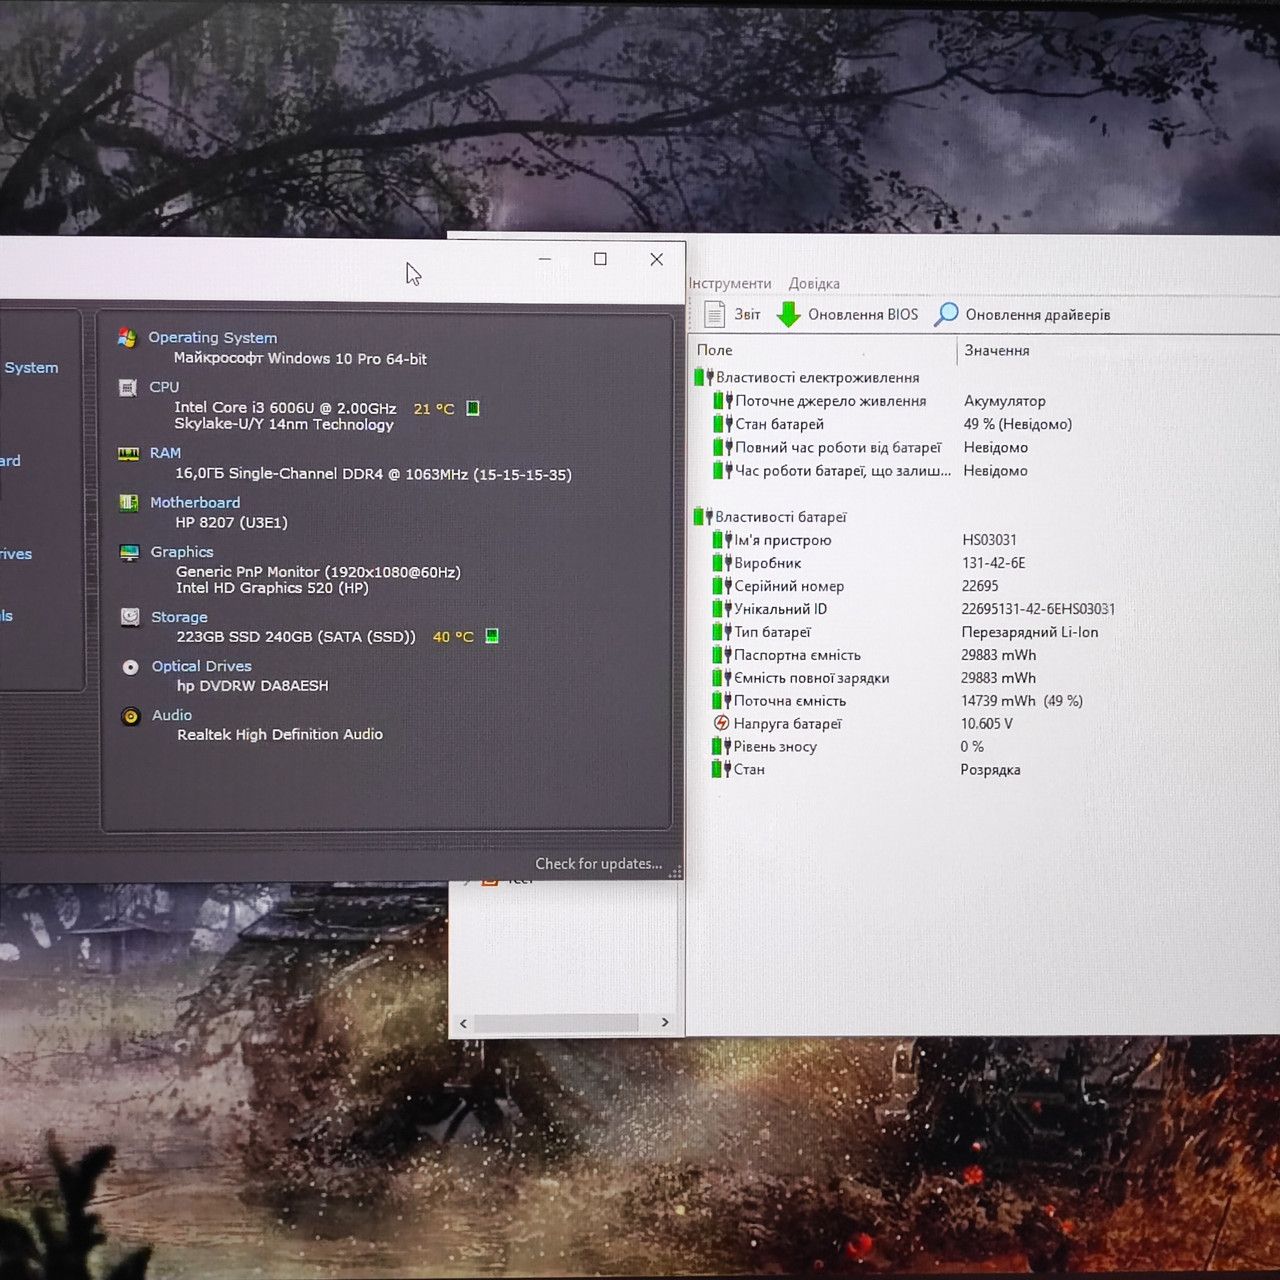Click the battery icon beside Рівень зносу
The height and width of the screenshot is (1280, 1280).
coord(721,746)
